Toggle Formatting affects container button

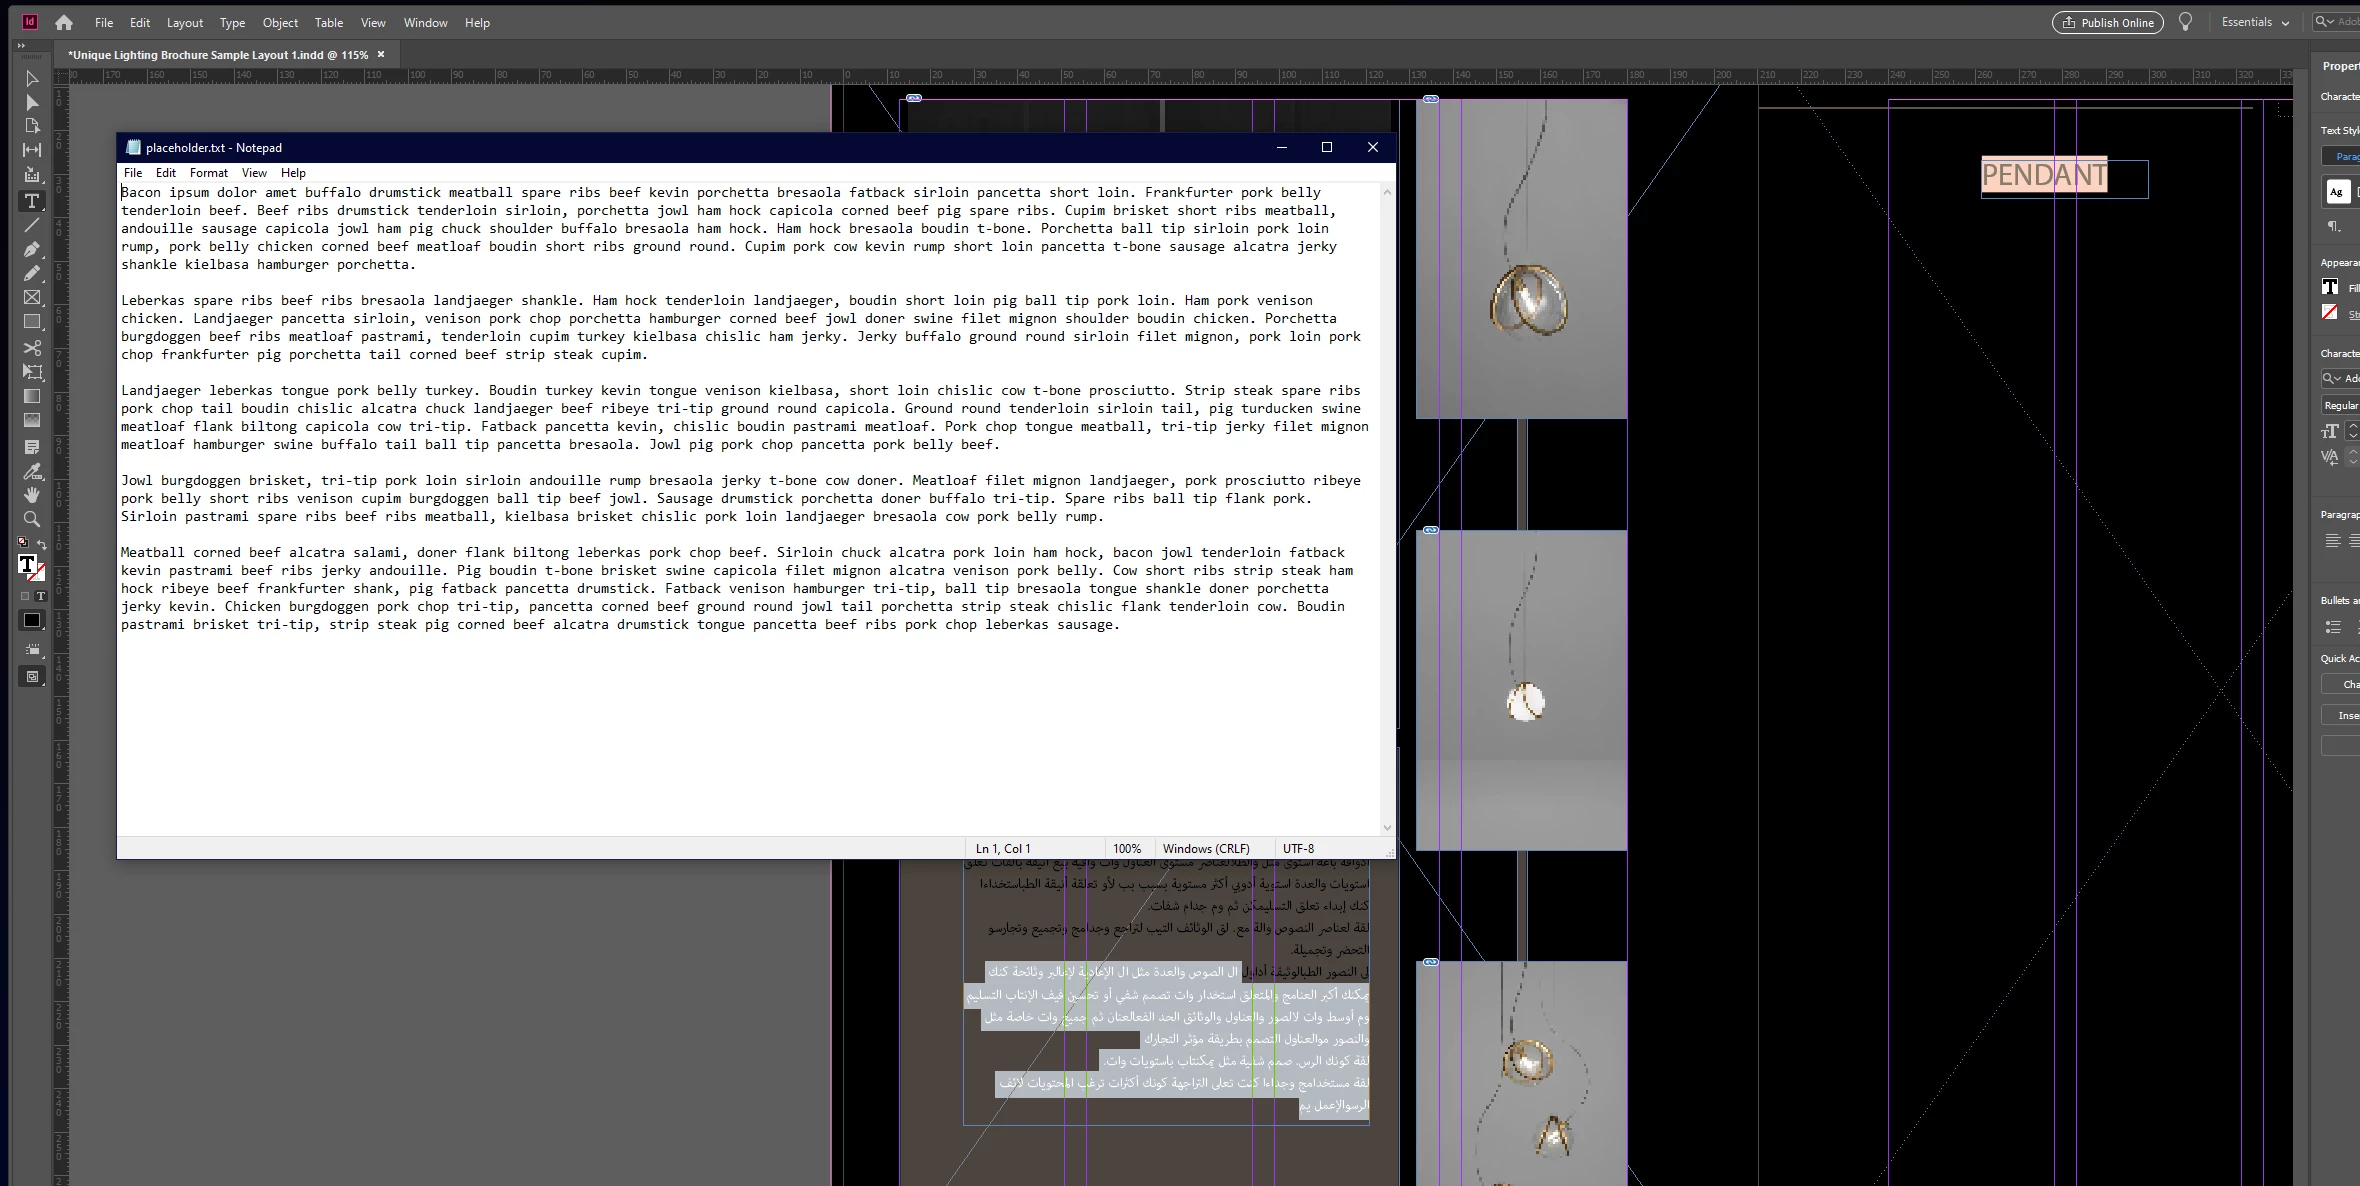coord(25,596)
